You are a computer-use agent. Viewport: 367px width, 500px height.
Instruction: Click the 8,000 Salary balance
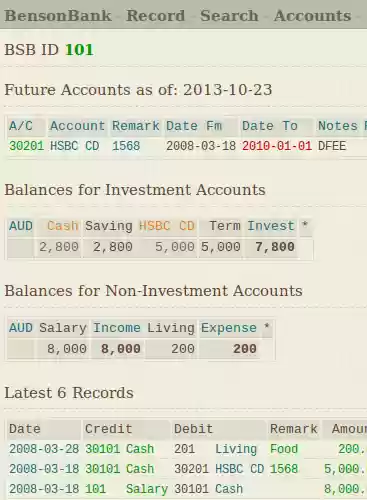coord(67,349)
